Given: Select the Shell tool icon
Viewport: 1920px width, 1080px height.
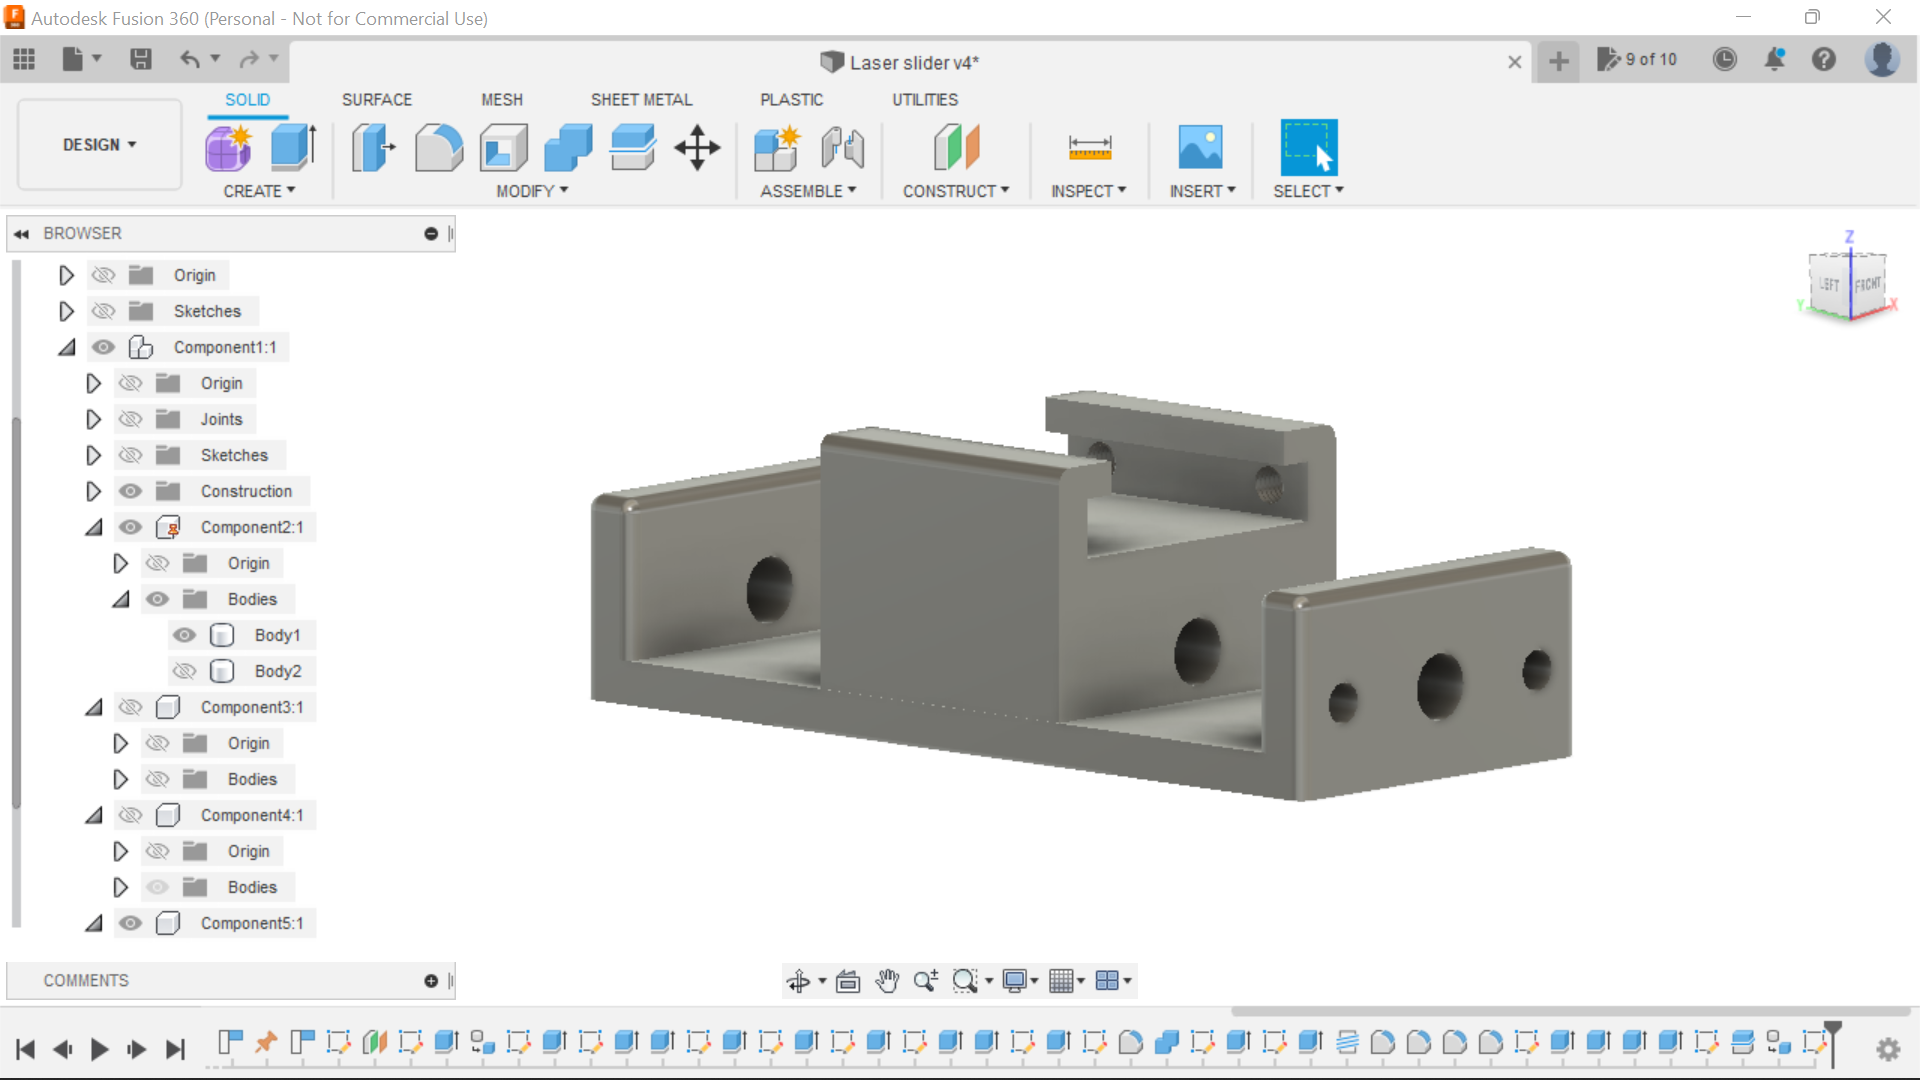Looking at the screenshot, I should tap(504, 148).
